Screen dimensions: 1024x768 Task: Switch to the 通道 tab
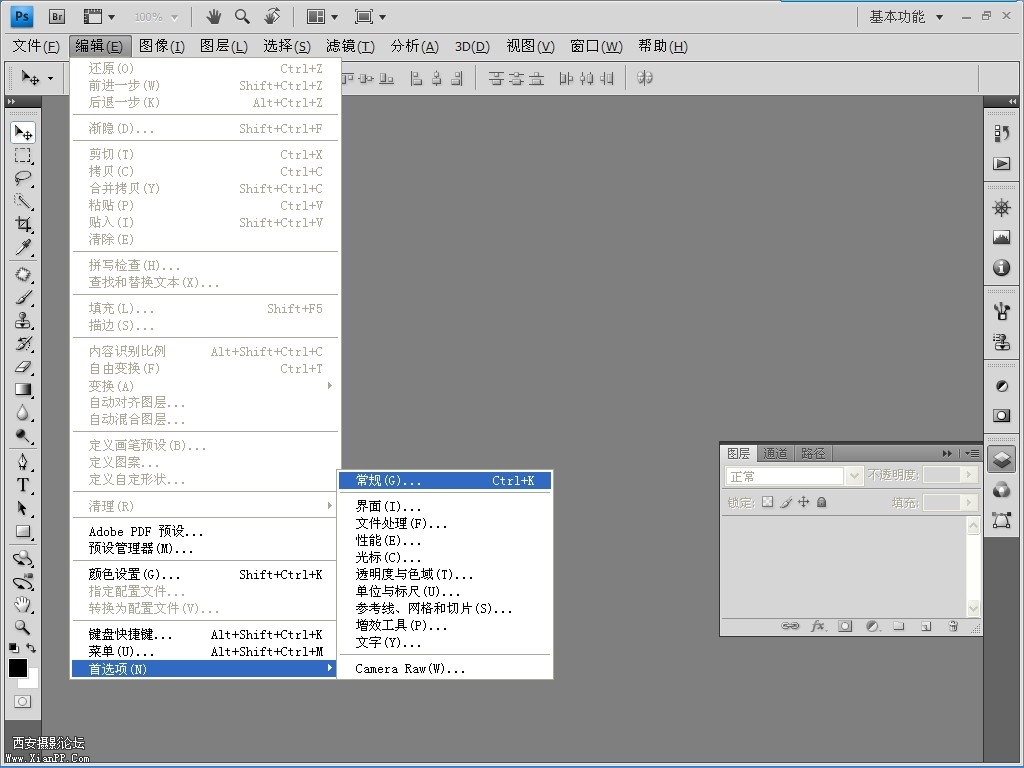775,453
